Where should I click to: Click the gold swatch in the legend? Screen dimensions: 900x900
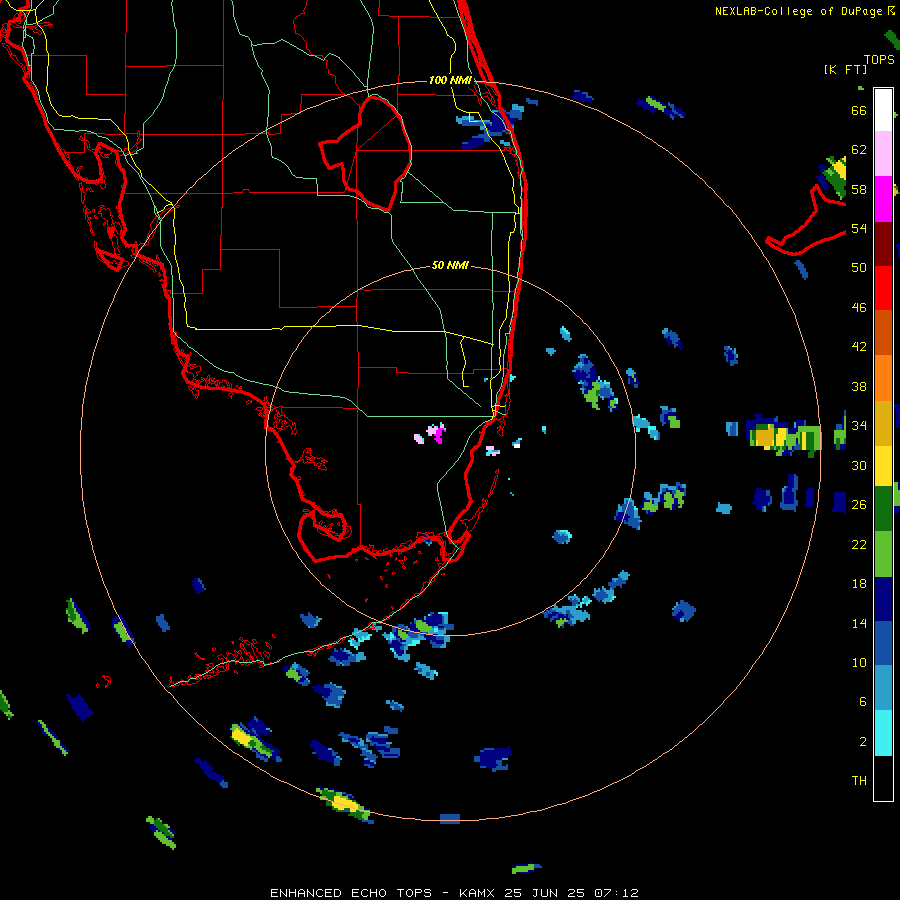point(883,422)
